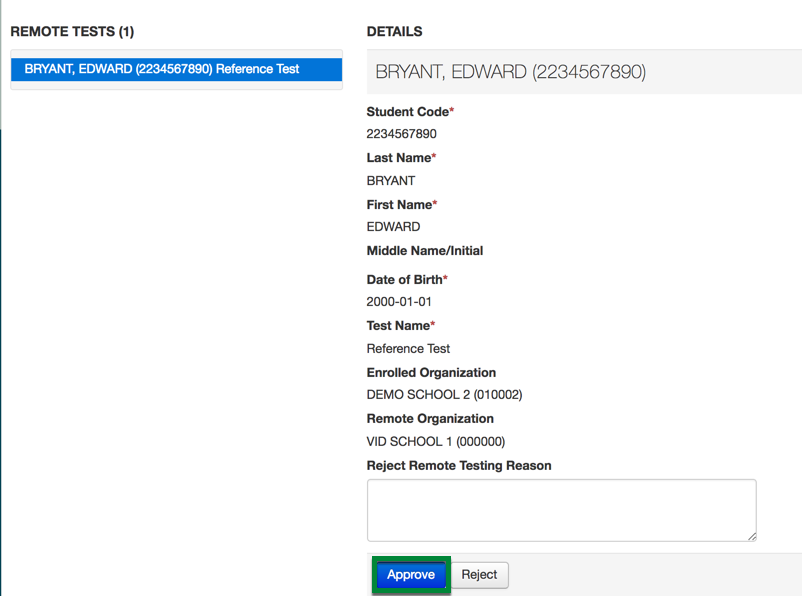Screen dimensions: 802x596
Task: Click the REMOTE TESTS (1) heading
Action: (72, 32)
